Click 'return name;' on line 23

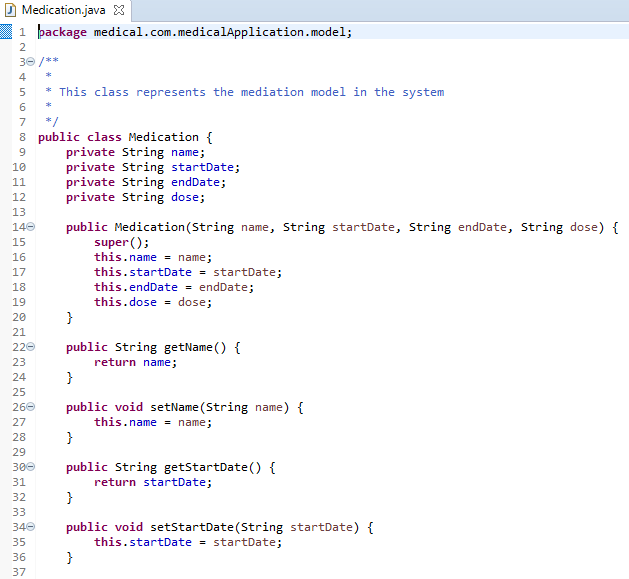[136, 362]
